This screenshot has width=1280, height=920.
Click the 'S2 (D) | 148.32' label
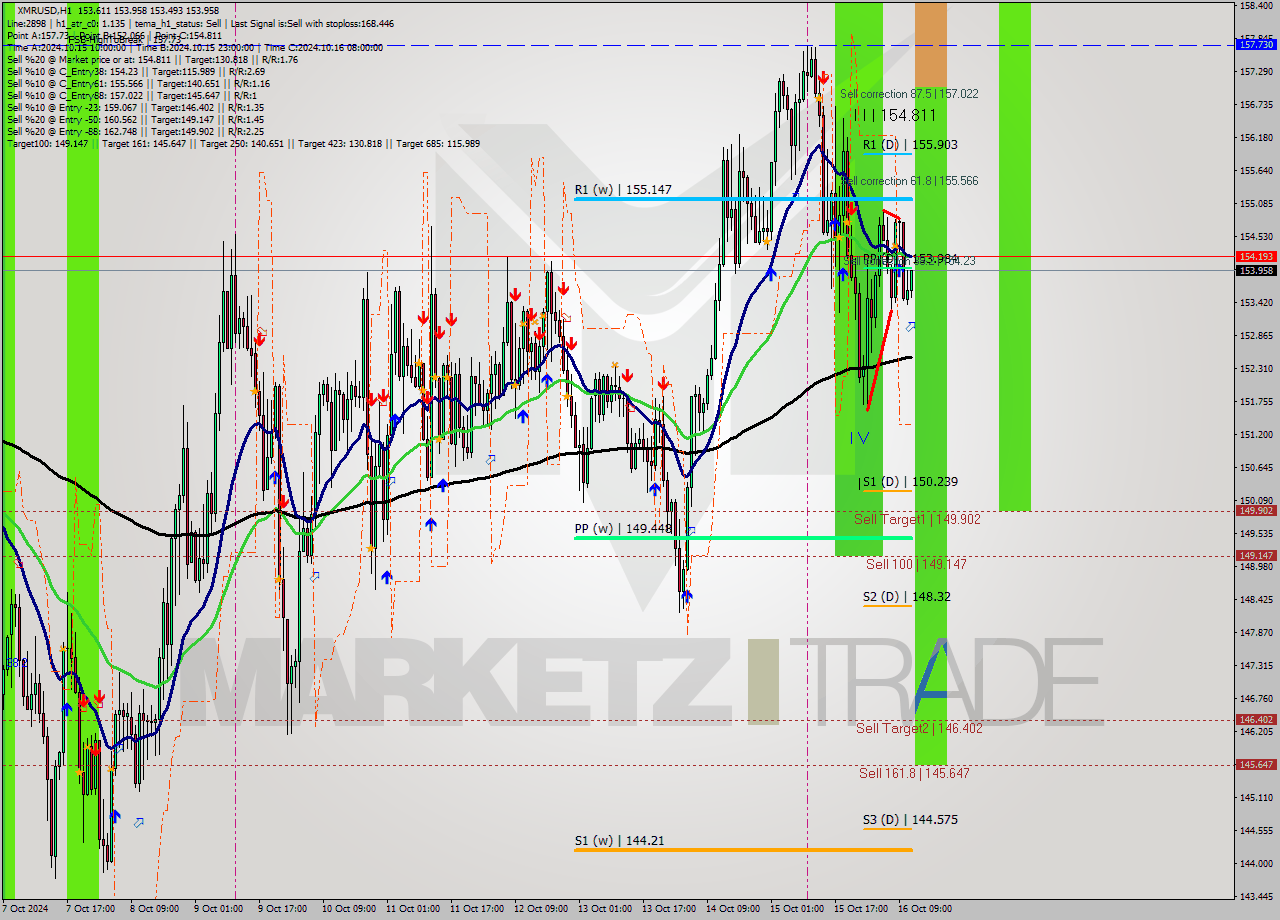[907, 597]
